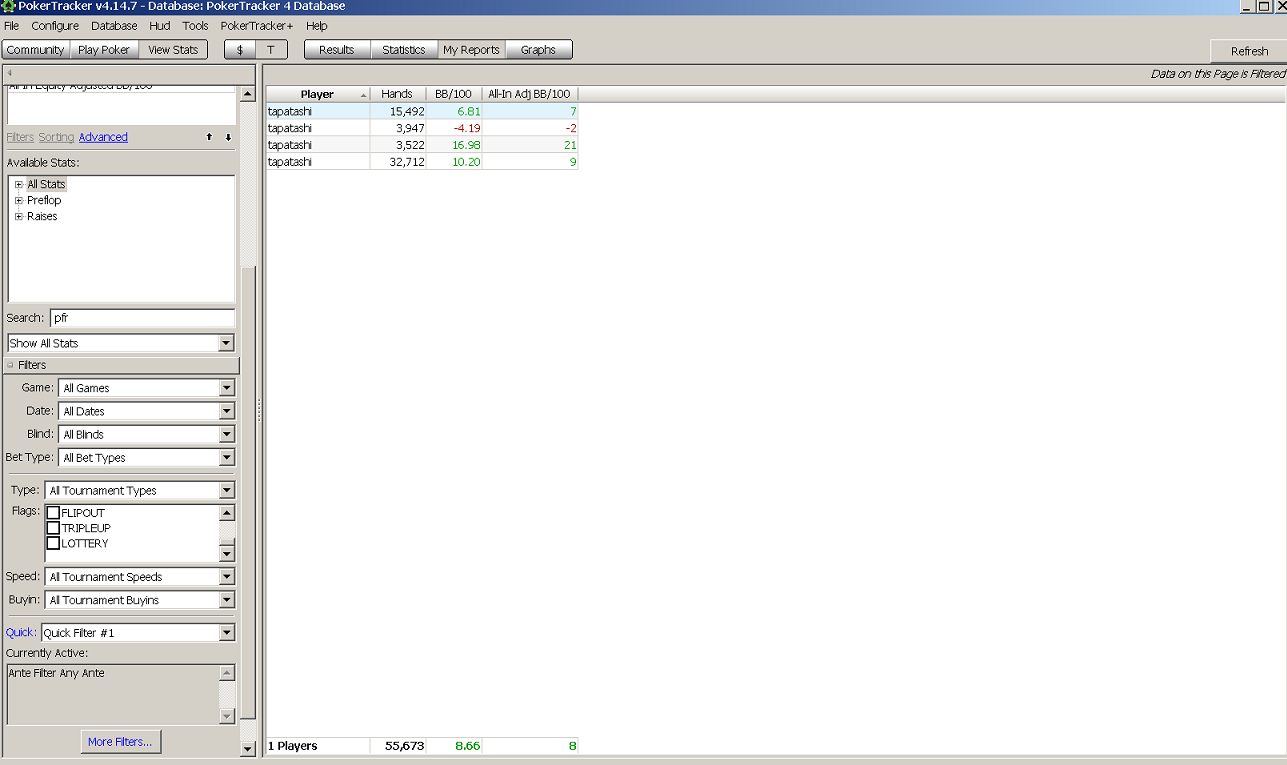1287x765 pixels.
Task: Click the Flags list scroll-down arrow
Action: (227, 554)
